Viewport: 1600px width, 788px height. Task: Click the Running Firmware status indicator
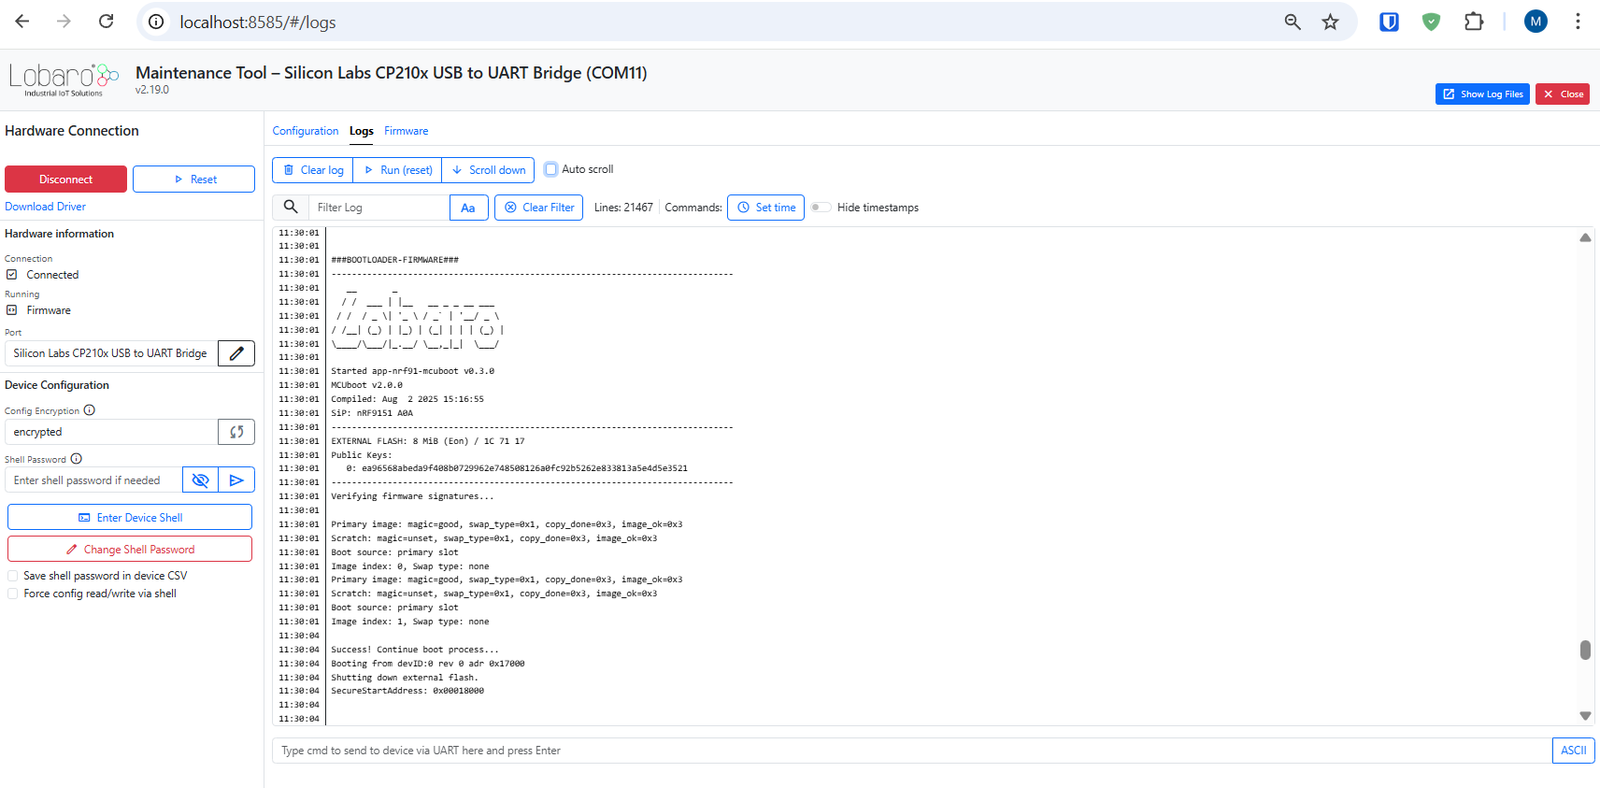coord(38,310)
